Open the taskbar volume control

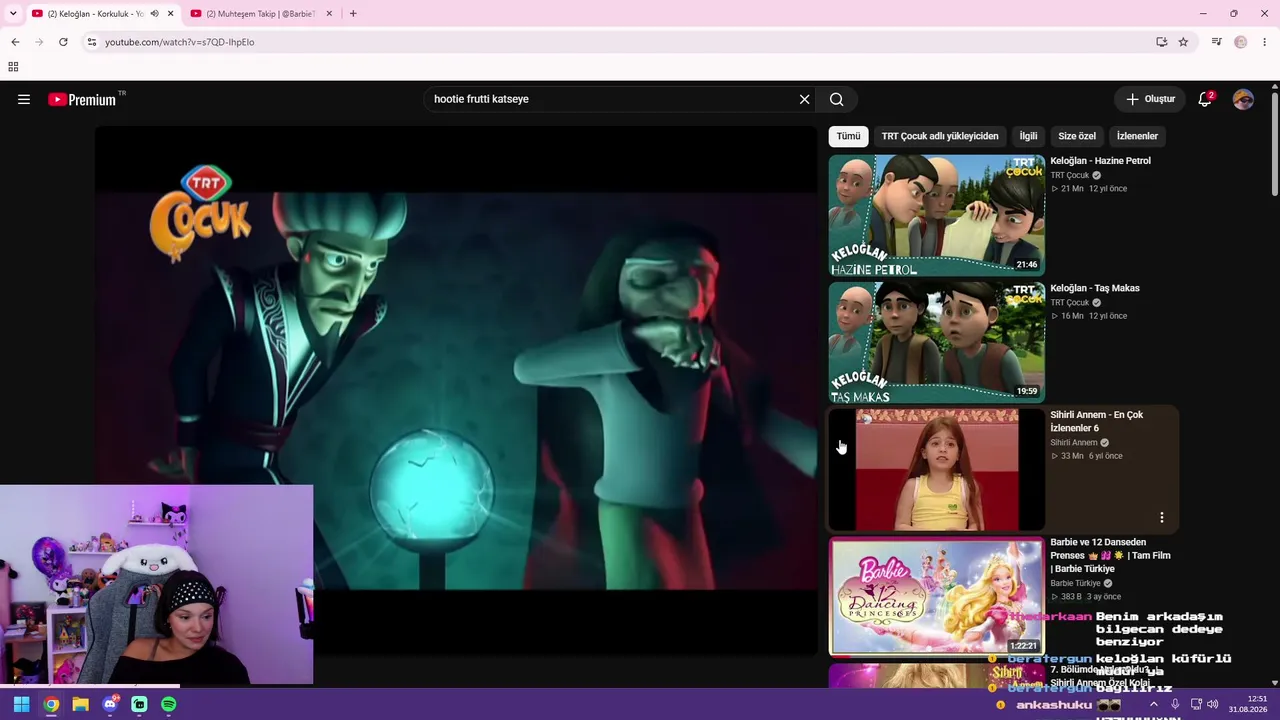click(1213, 704)
